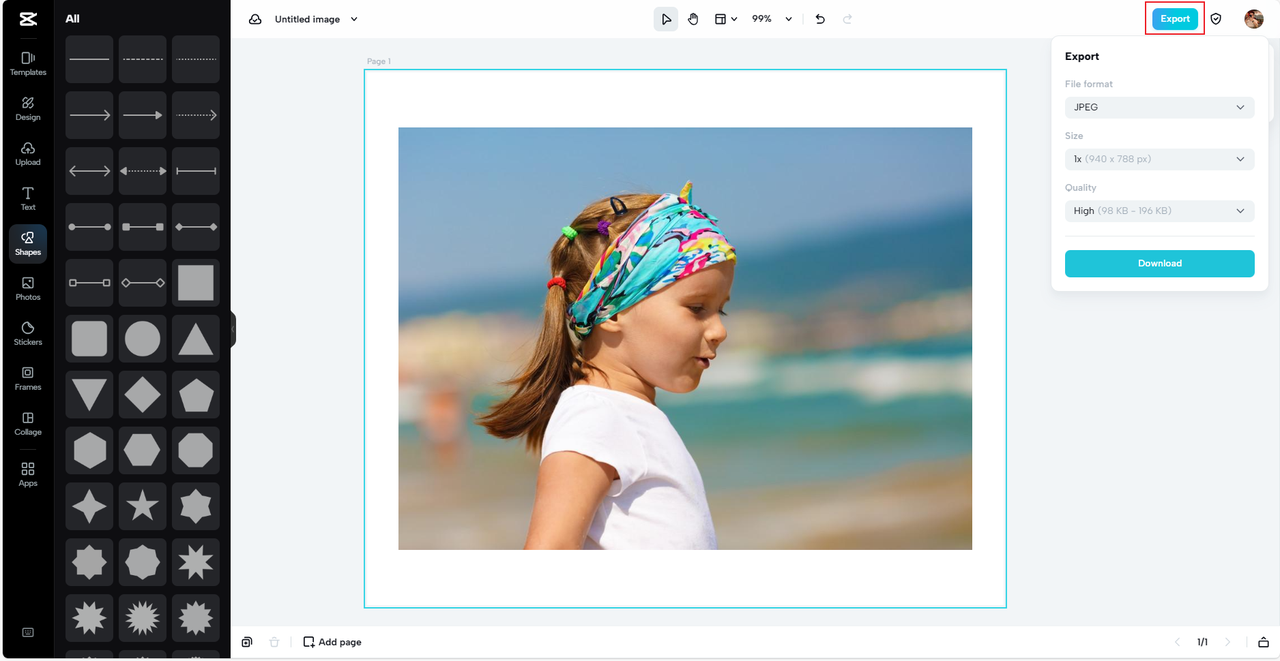Go to the next page arrow

click(1228, 642)
